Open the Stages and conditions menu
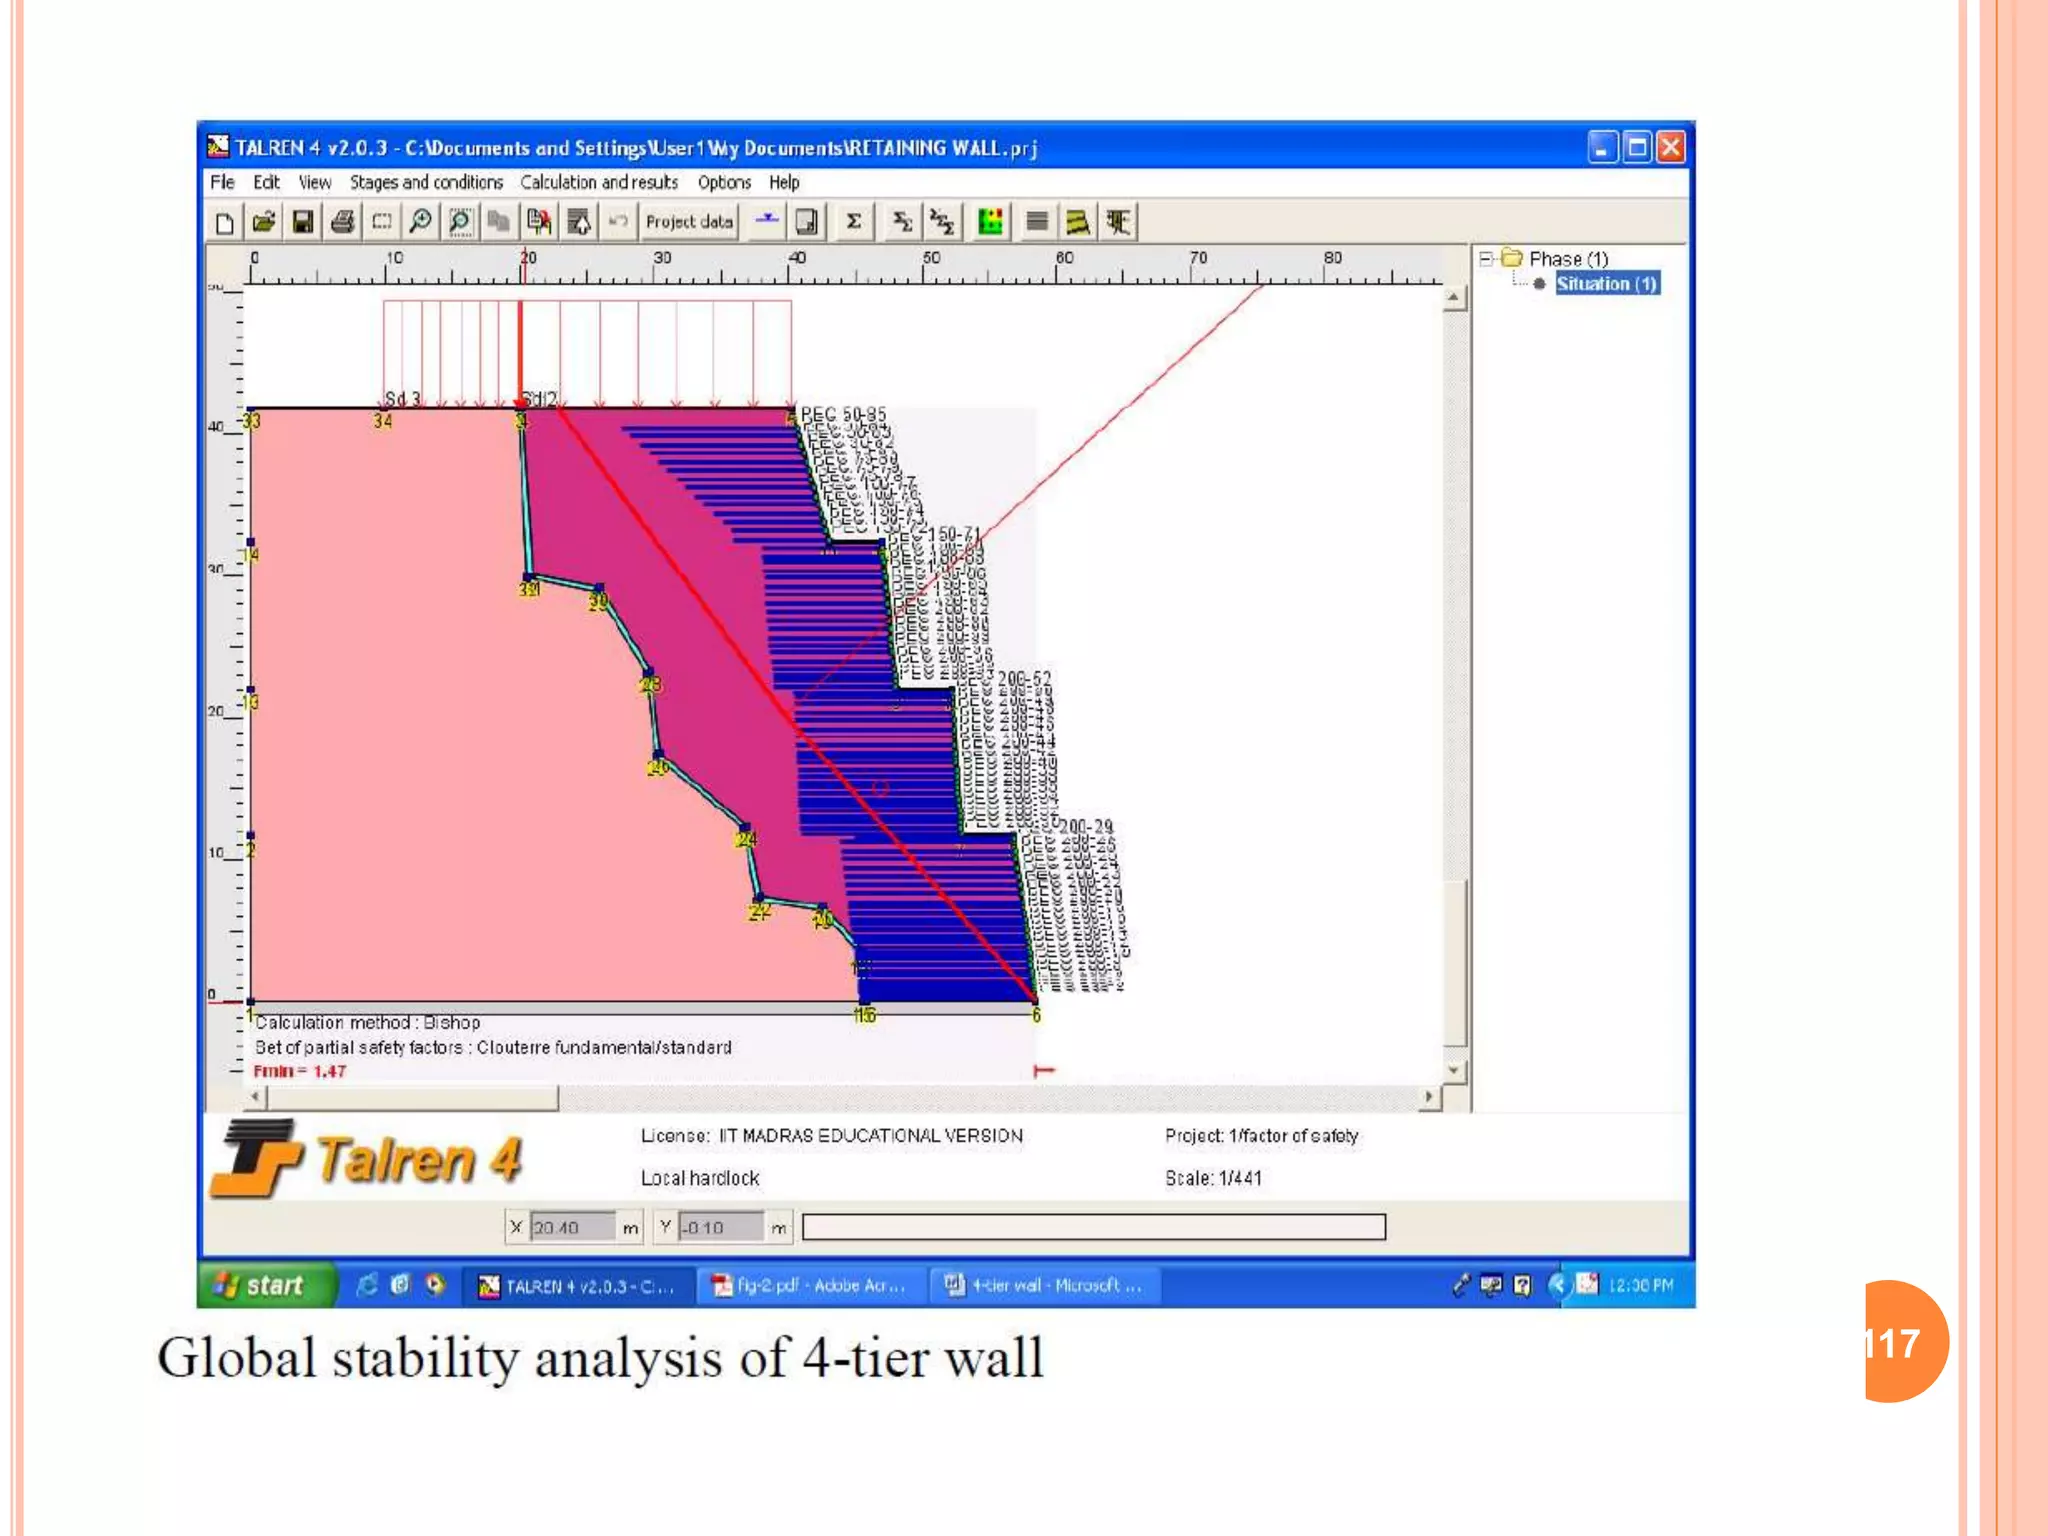The width and height of the screenshot is (2048, 1536). (426, 182)
